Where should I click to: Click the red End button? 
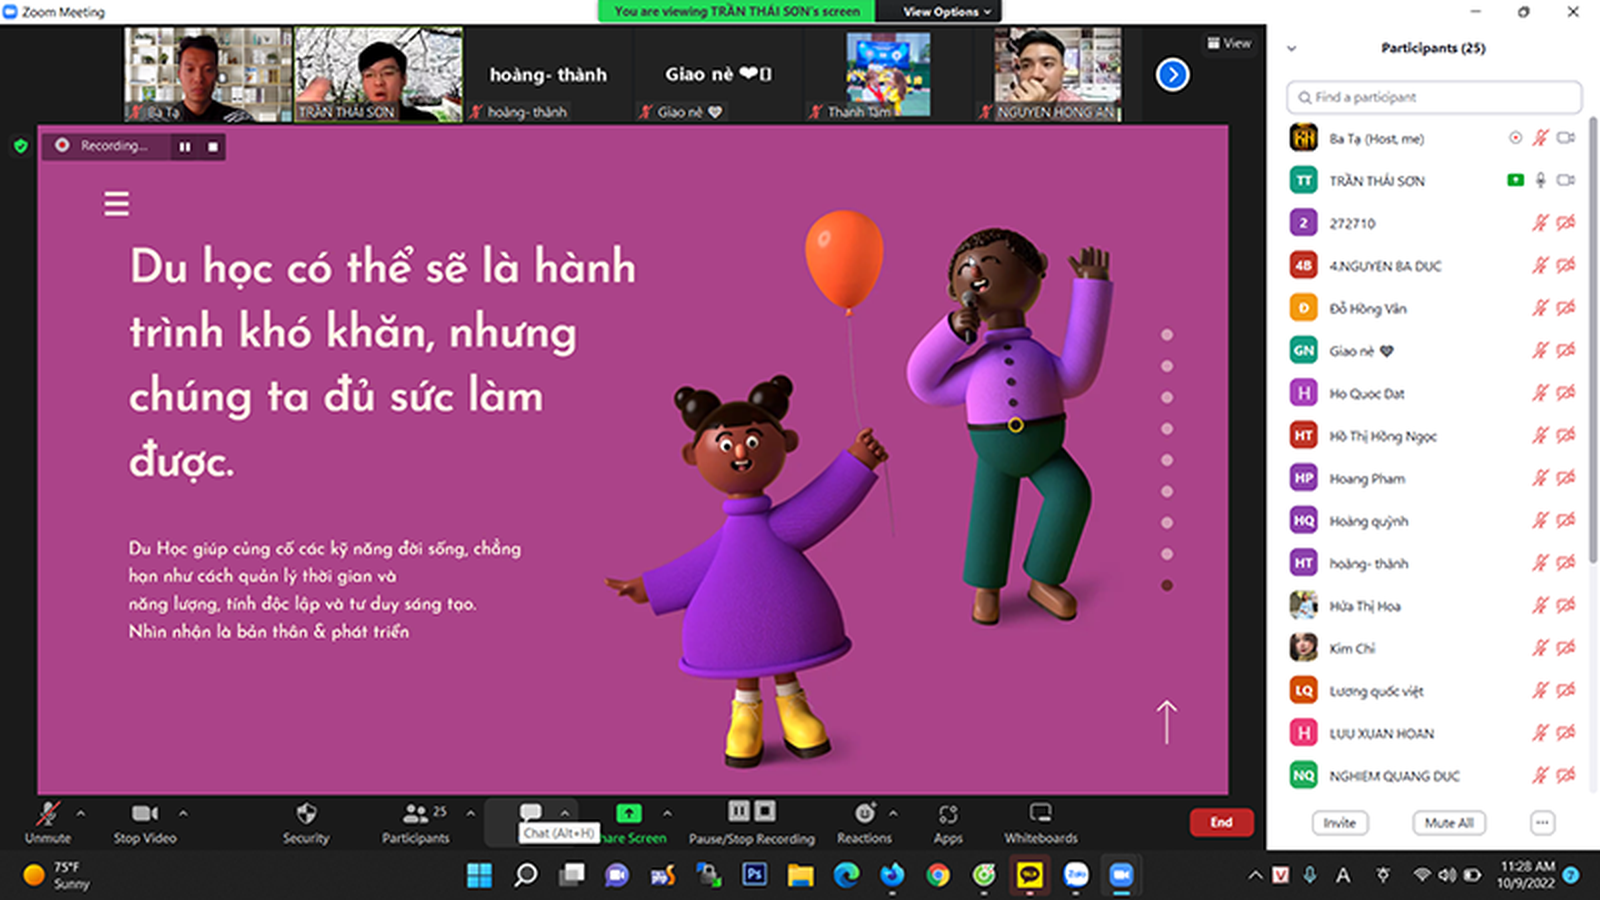[x=1221, y=822]
